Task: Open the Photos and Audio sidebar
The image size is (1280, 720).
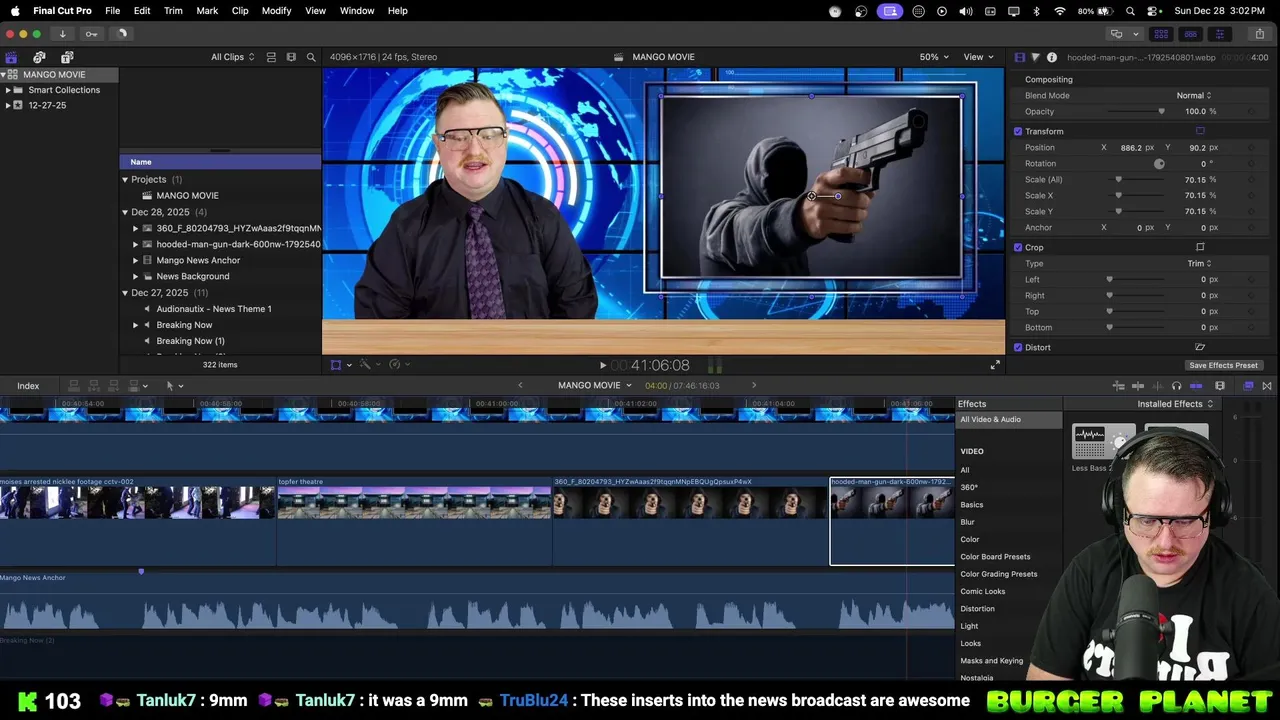Action: tap(39, 57)
